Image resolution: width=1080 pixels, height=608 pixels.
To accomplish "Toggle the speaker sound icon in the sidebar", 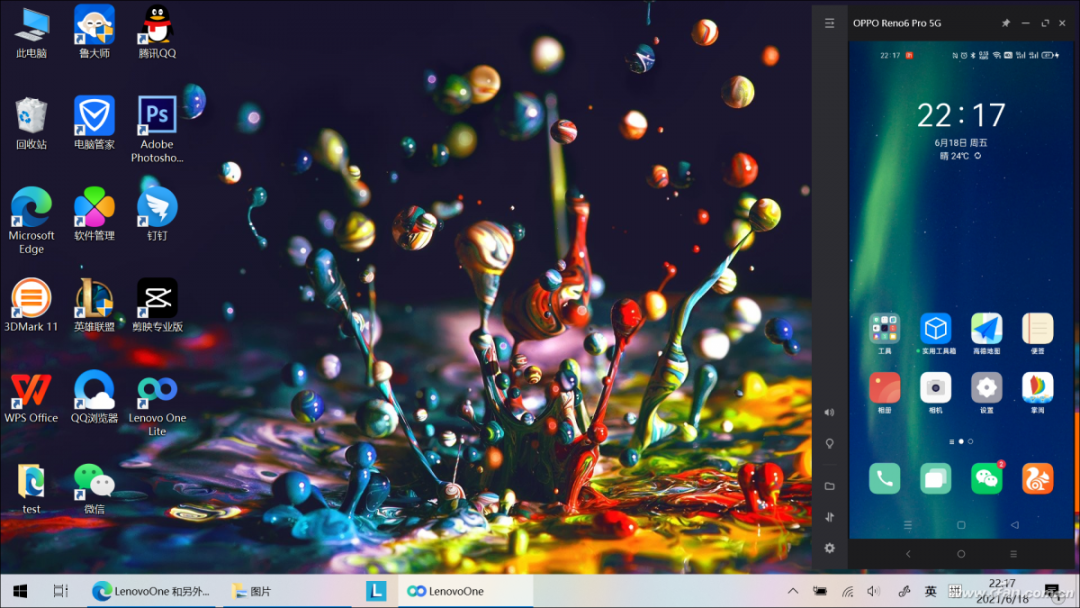I will pyautogui.click(x=829, y=412).
